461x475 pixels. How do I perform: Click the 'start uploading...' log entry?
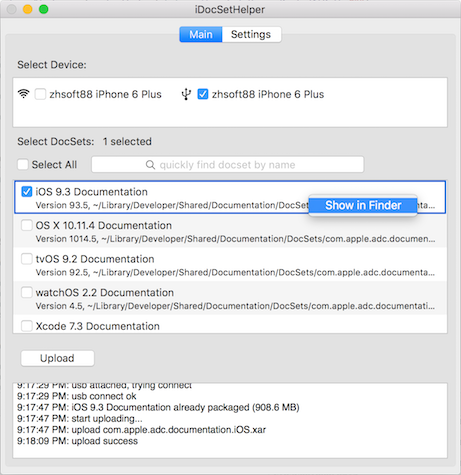[x=80, y=419]
